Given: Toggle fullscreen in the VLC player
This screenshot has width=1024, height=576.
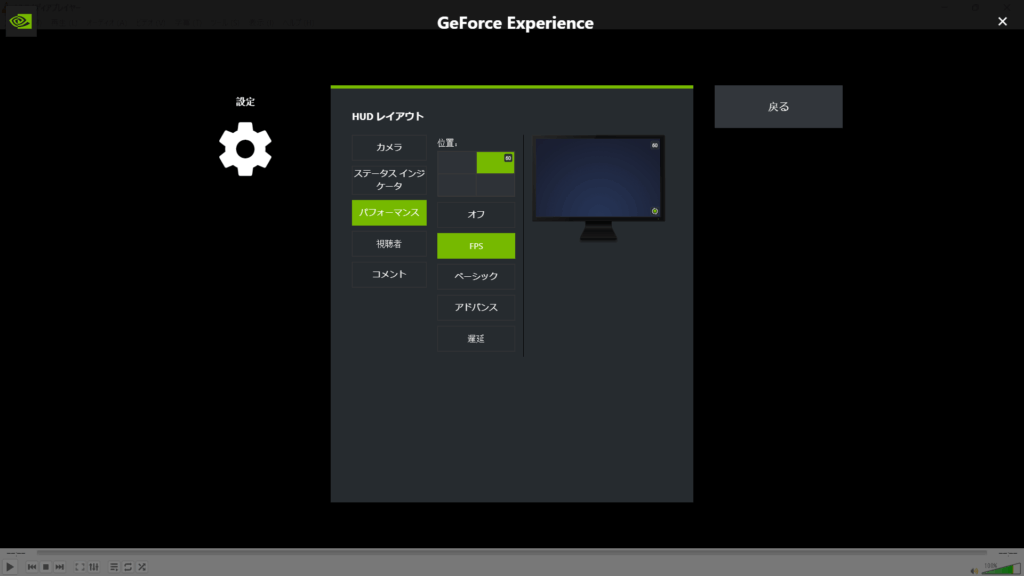Looking at the screenshot, I should pyautogui.click(x=80, y=567).
